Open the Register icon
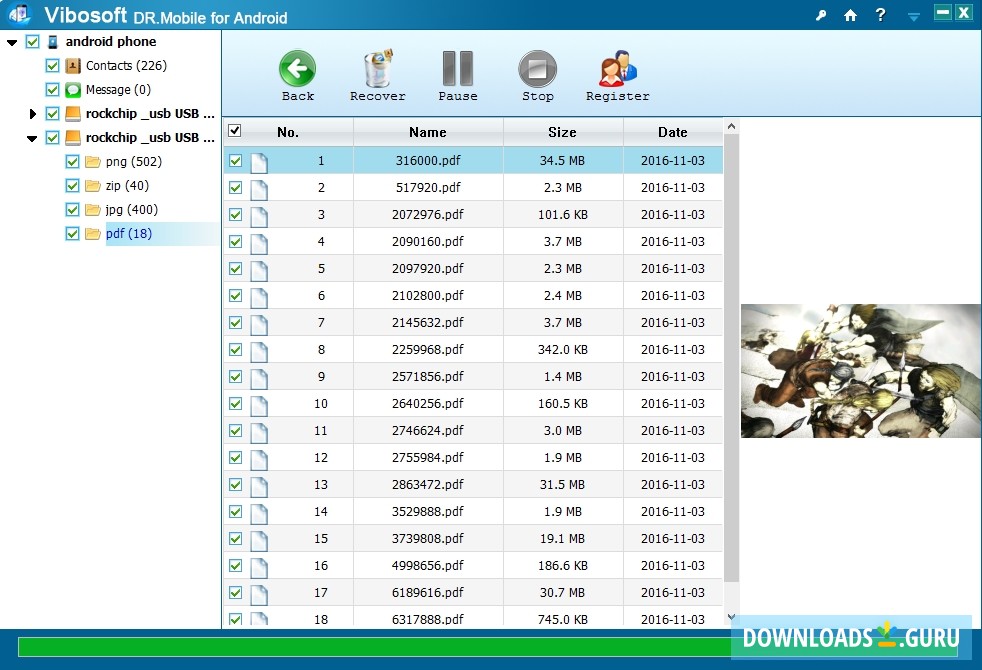Screen dimensions: 982x670 pyautogui.click(x=617, y=68)
